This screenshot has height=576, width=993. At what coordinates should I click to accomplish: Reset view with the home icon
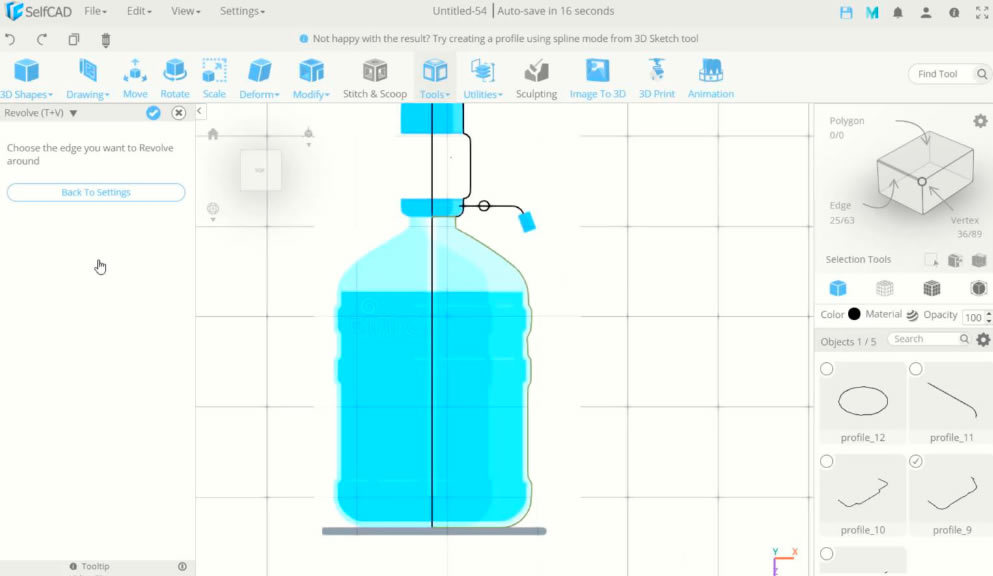point(213,134)
